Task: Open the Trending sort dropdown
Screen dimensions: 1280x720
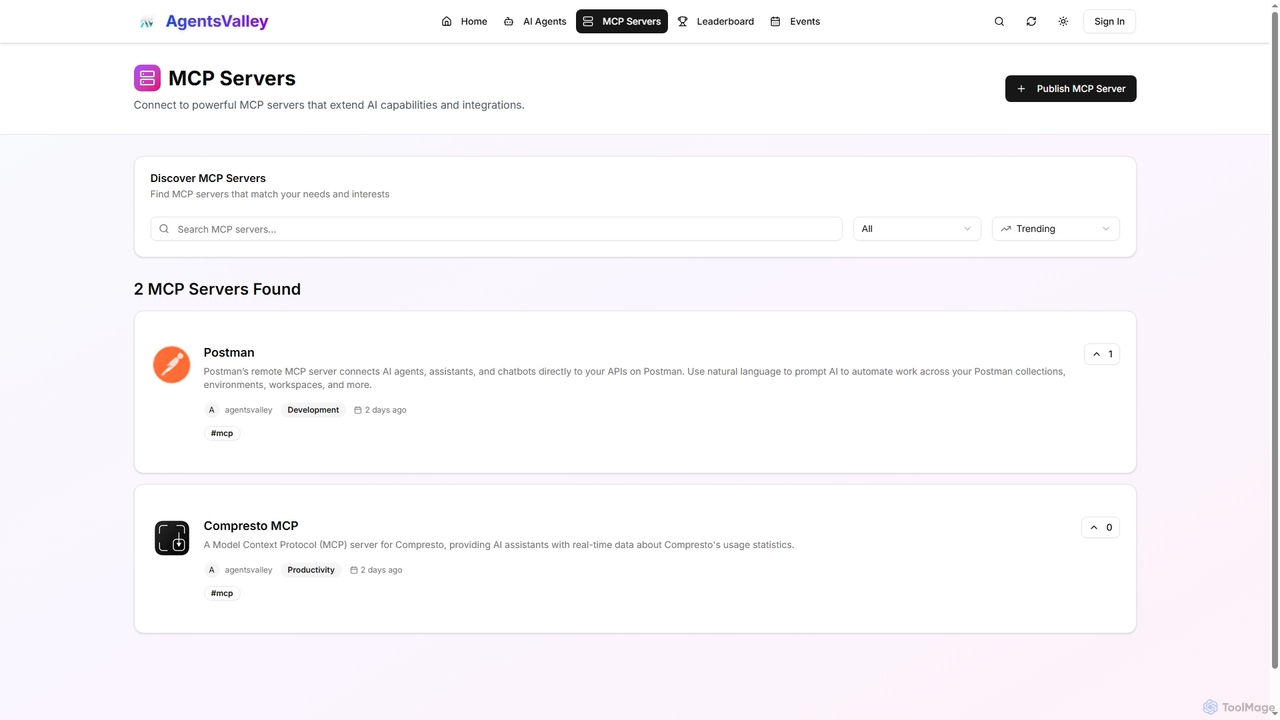Action: (1056, 229)
